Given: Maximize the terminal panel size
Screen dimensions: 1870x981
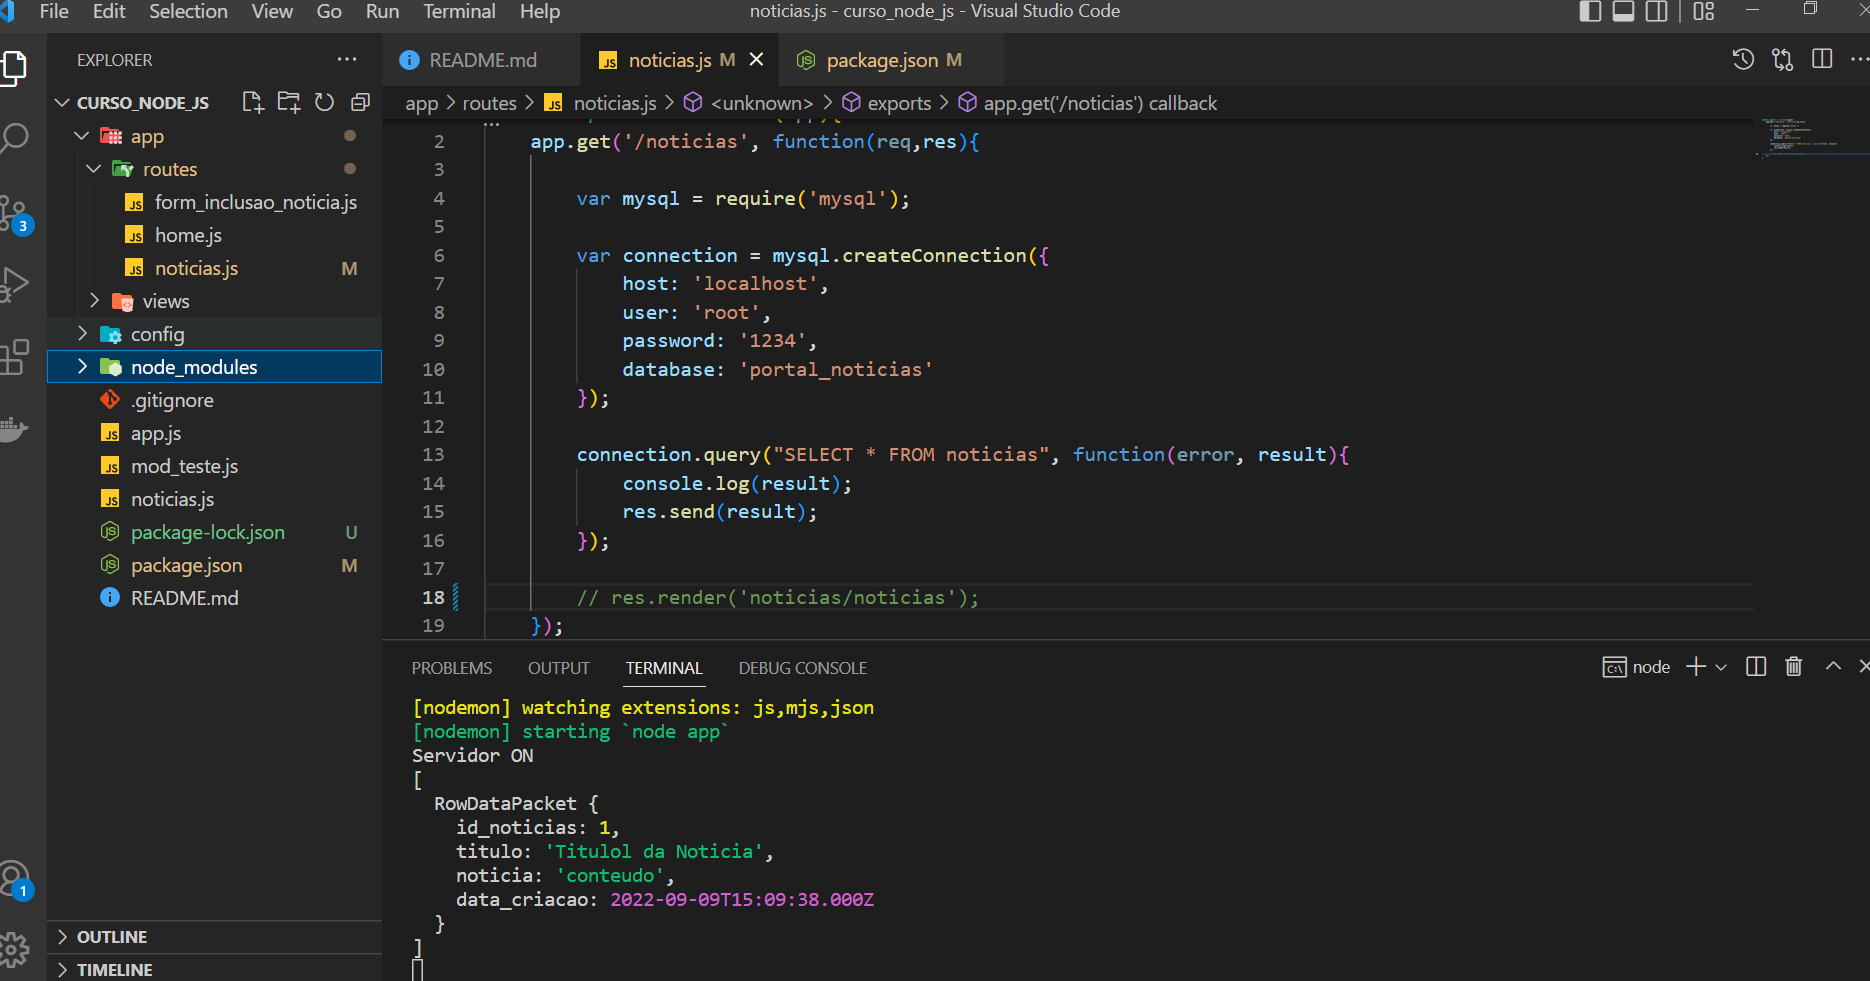Looking at the screenshot, I should [1833, 666].
